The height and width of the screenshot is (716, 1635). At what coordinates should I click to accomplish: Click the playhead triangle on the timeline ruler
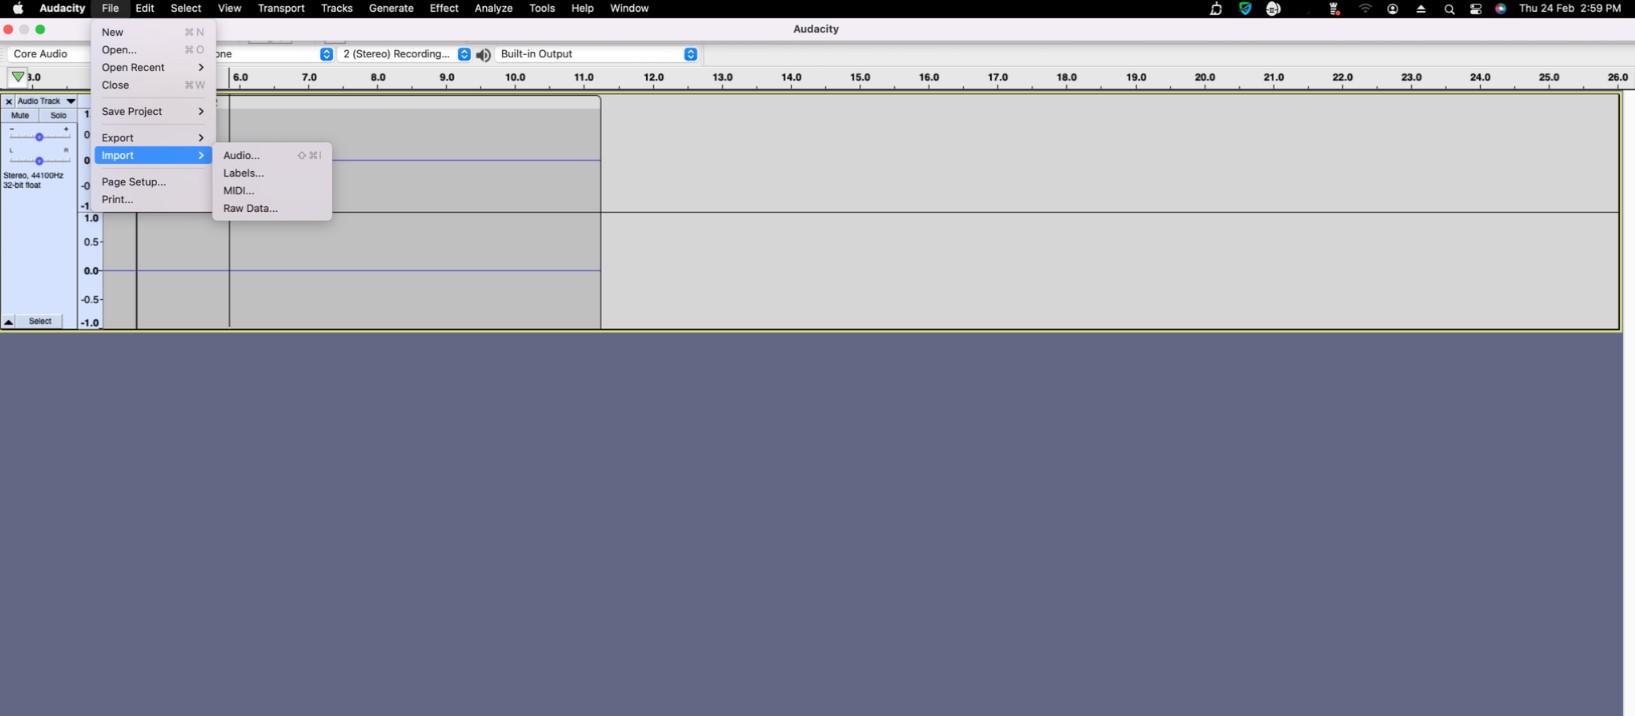click(x=18, y=77)
